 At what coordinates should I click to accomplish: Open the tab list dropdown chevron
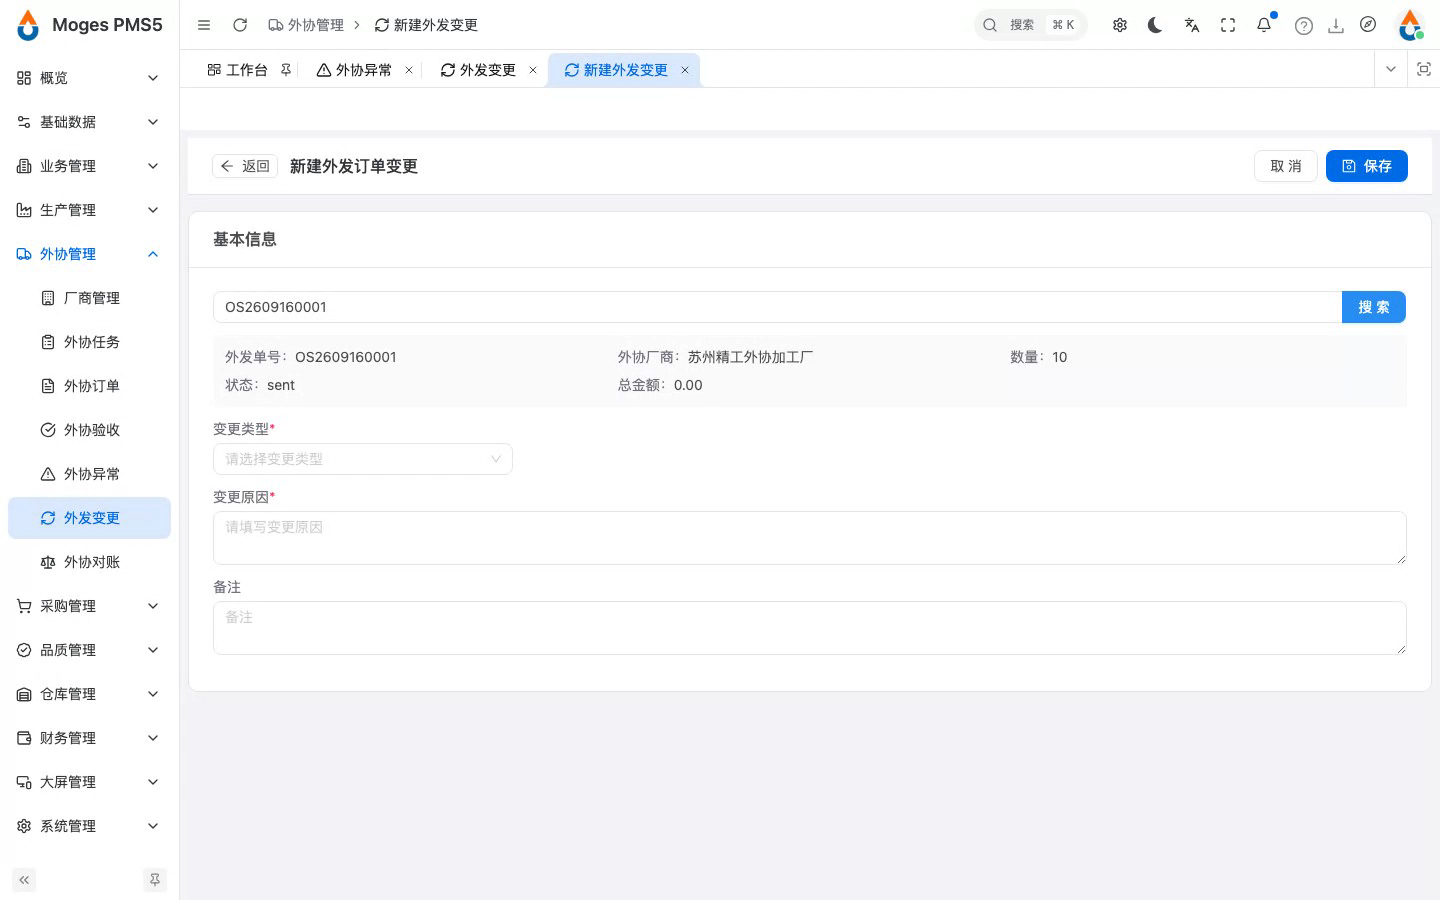1391,69
